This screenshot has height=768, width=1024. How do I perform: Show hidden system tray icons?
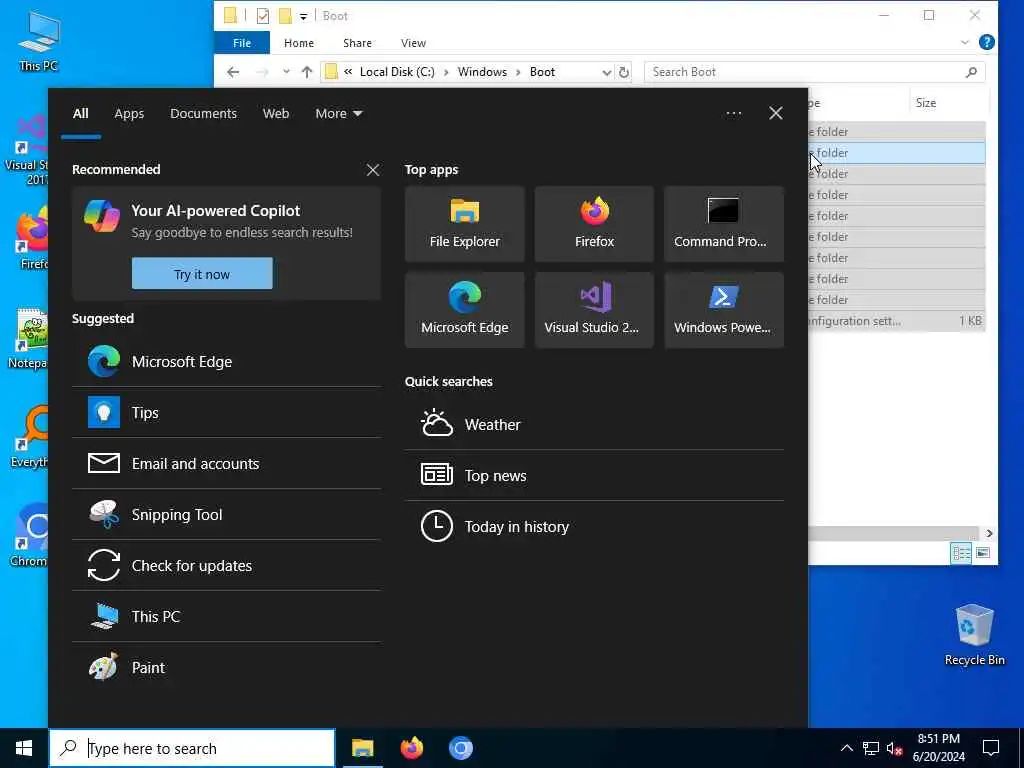coord(846,748)
